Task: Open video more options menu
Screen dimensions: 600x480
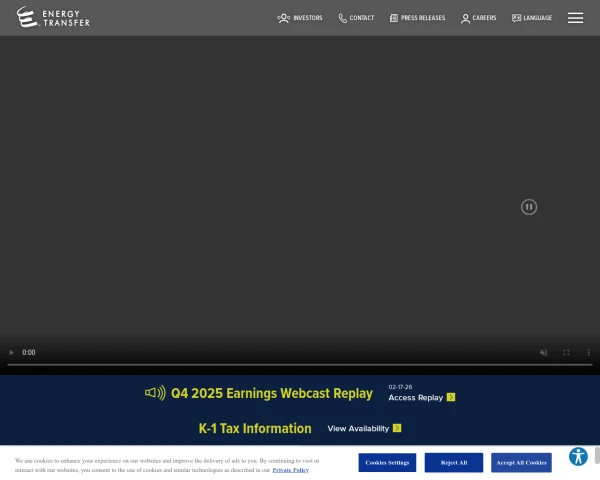Action: (589, 352)
